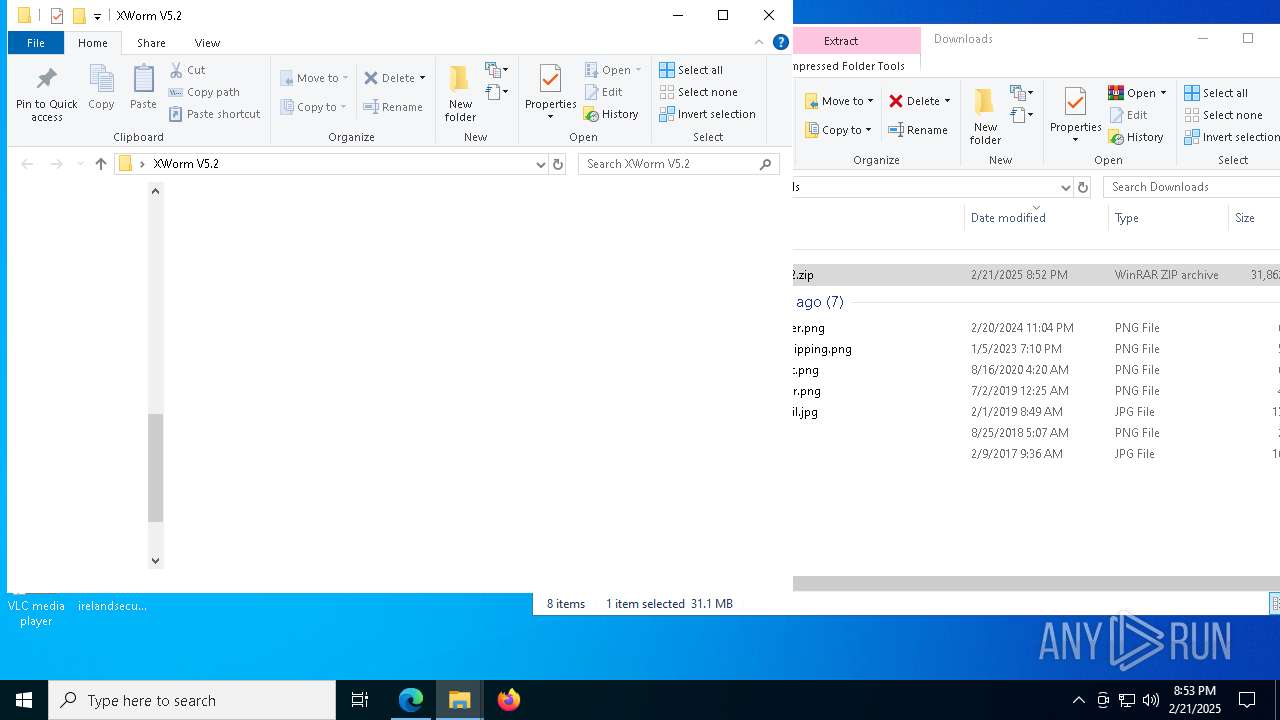
Task: Switch to the Share tab
Action: coord(151,43)
